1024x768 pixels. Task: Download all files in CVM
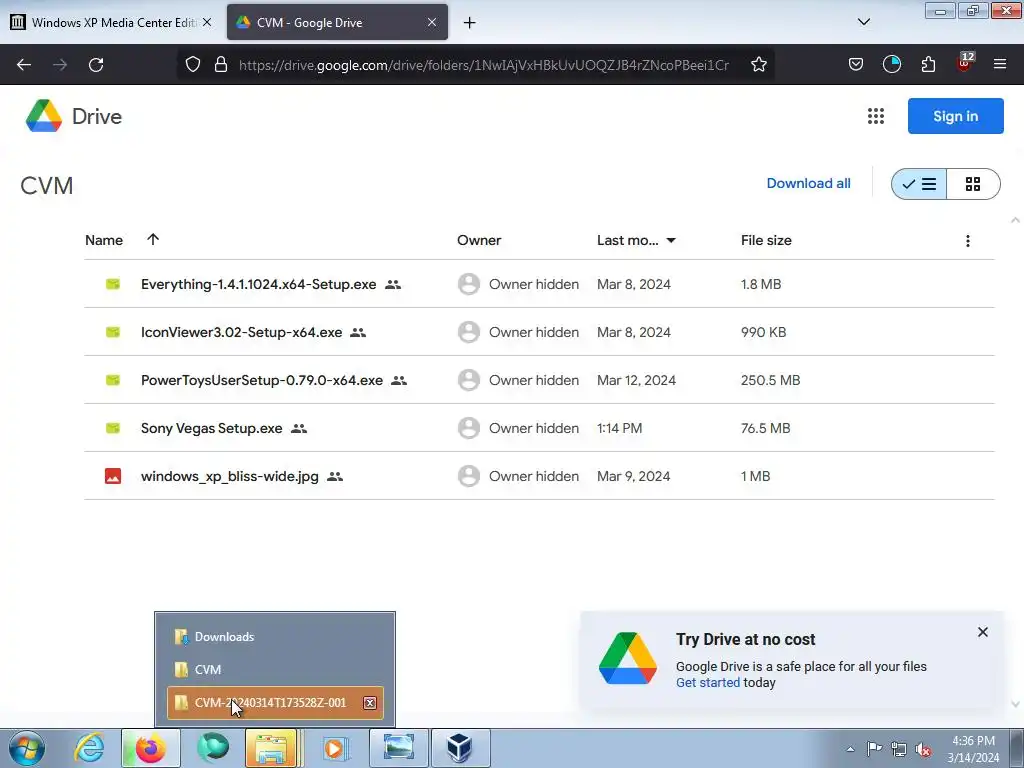pos(808,184)
